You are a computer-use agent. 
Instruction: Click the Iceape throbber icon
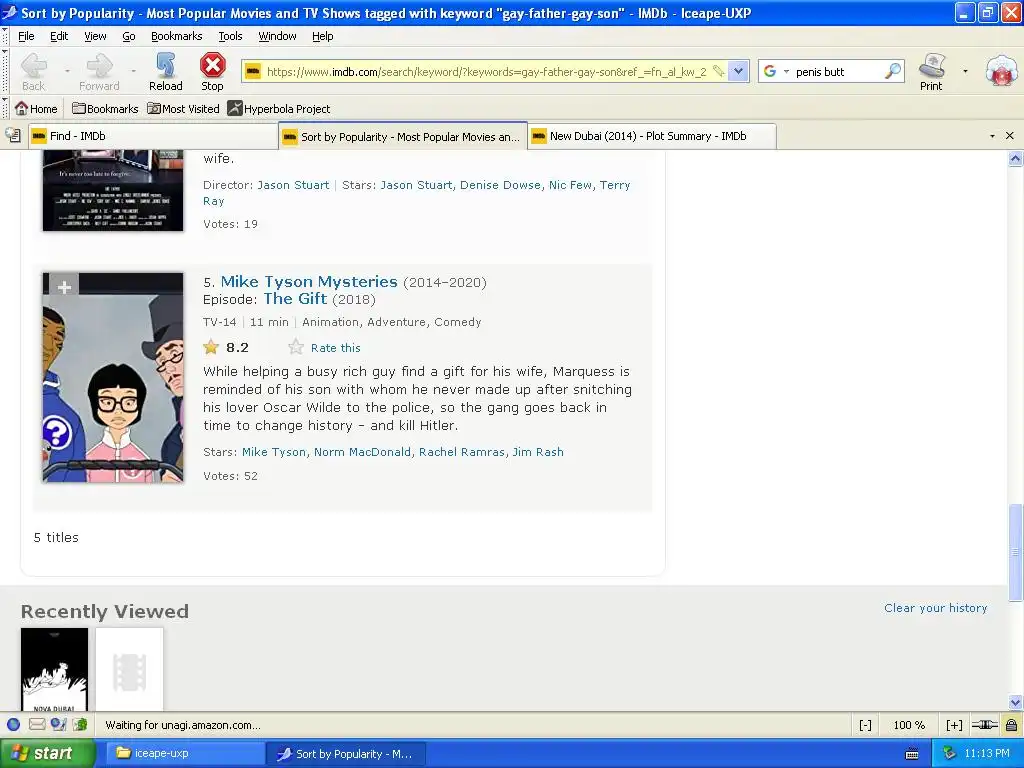tap(1002, 71)
